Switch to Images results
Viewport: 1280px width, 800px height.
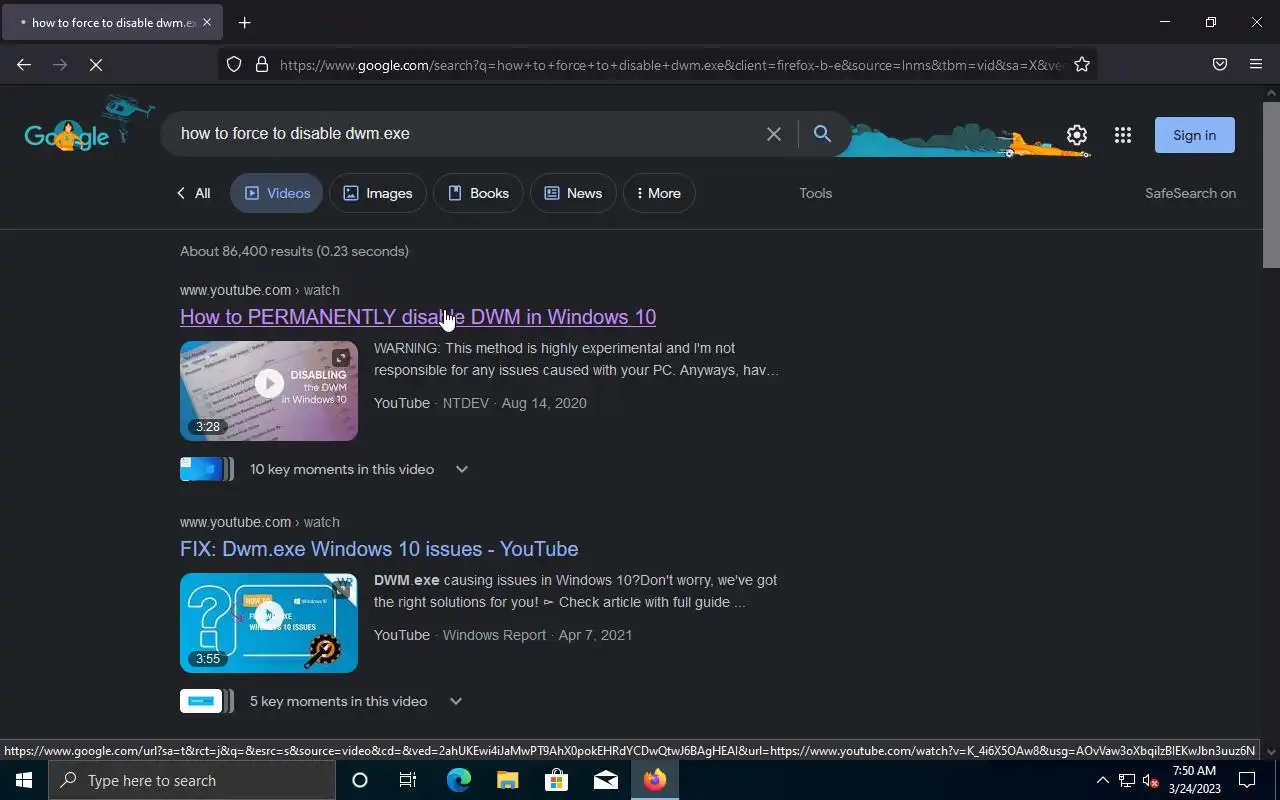click(x=378, y=193)
